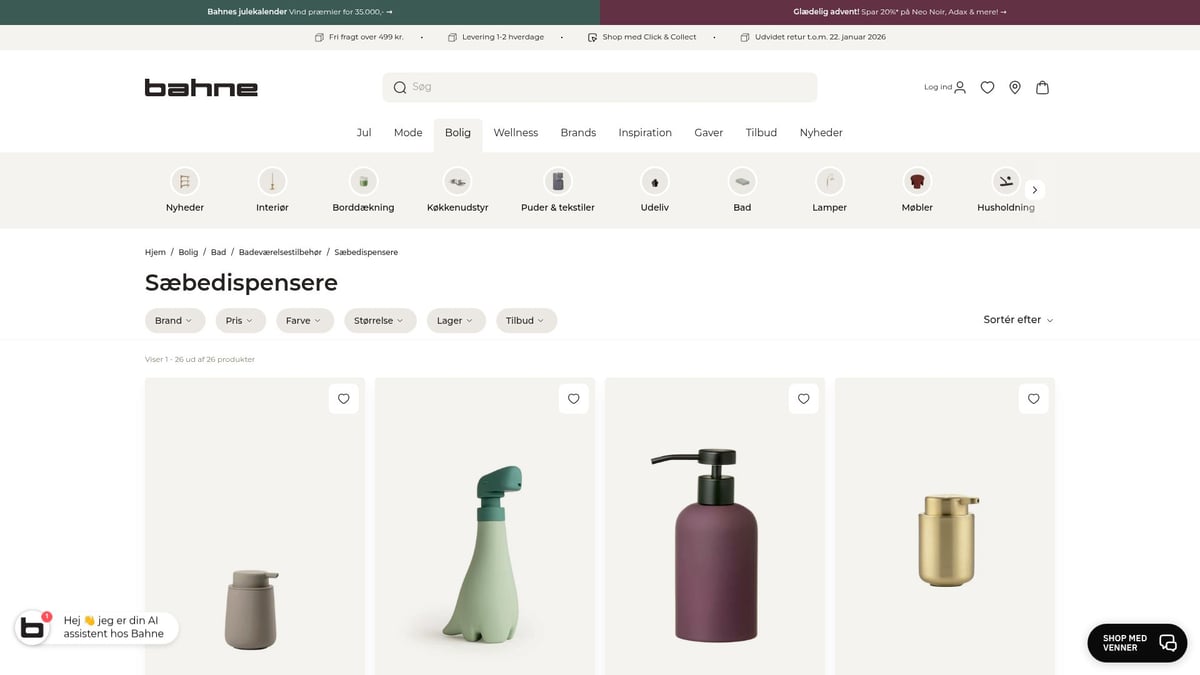The width and height of the screenshot is (1200, 675).
Task: Click the Badeværelsestilbehør breadcrumb link
Action: coord(280,252)
